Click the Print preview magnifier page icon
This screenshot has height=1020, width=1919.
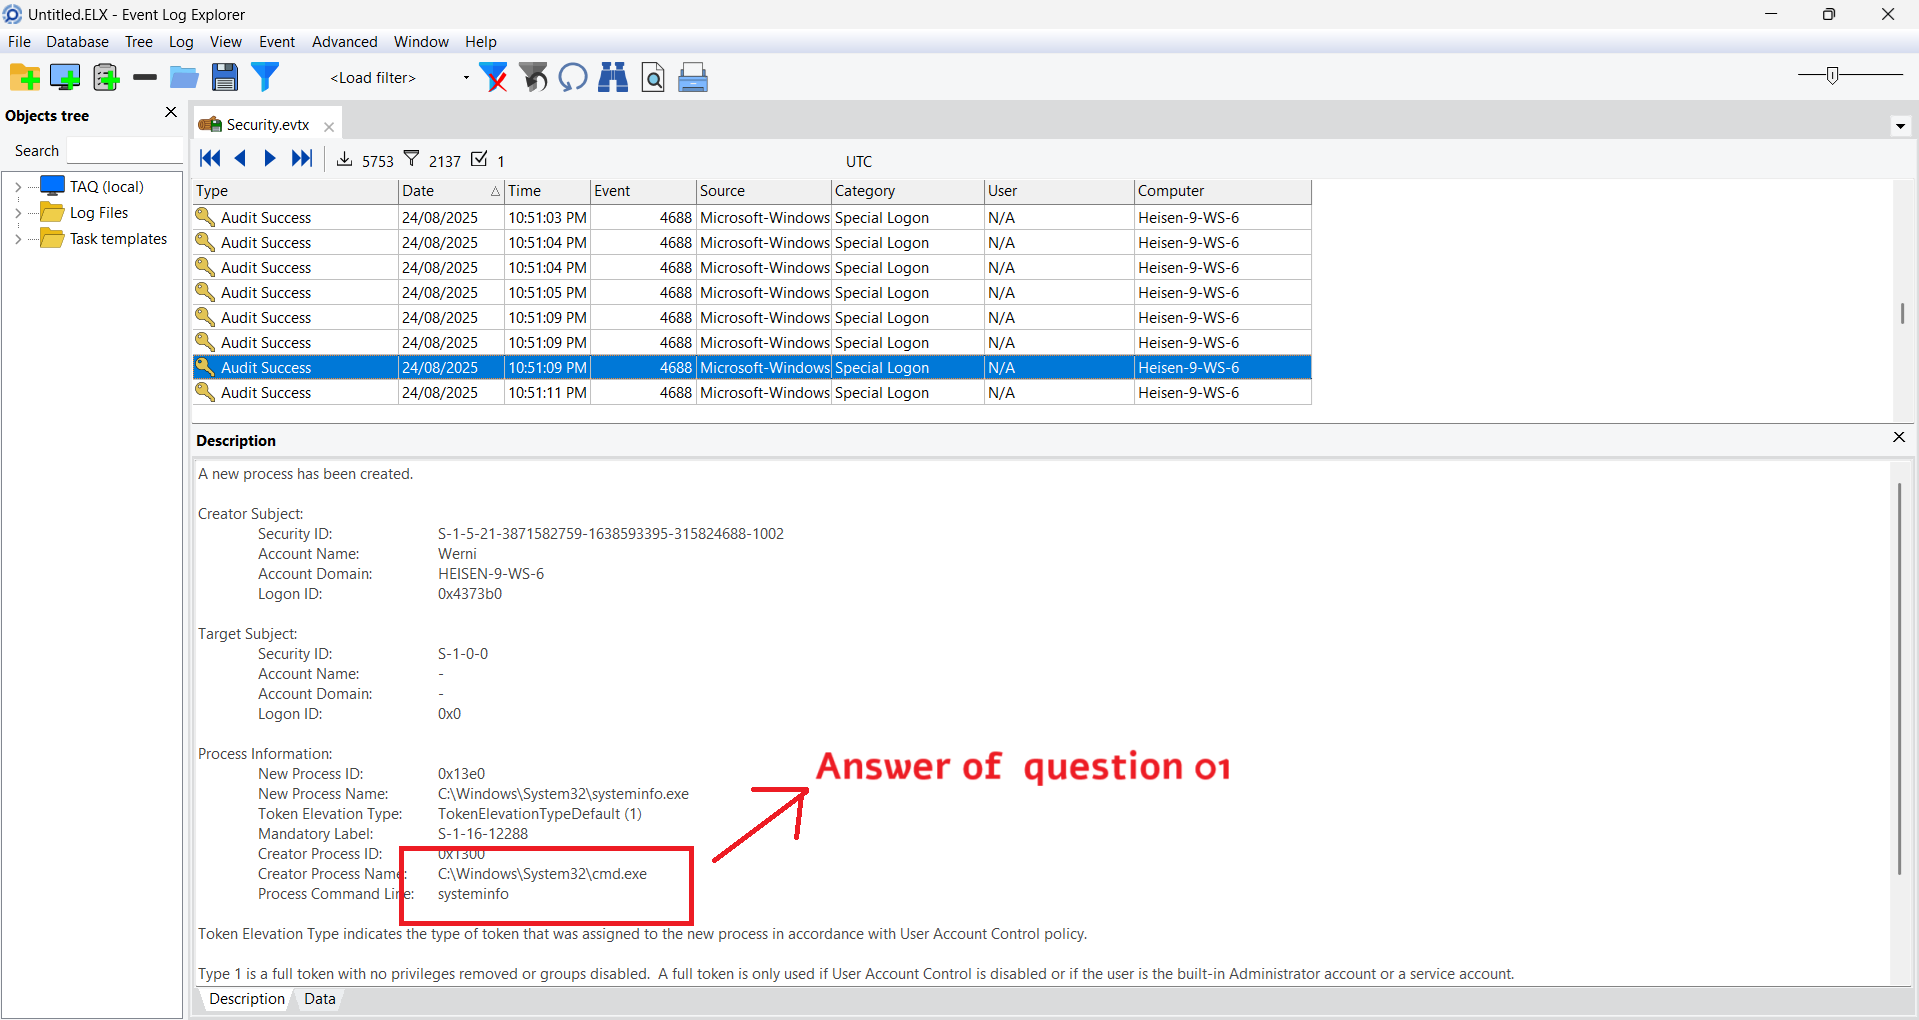652,77
